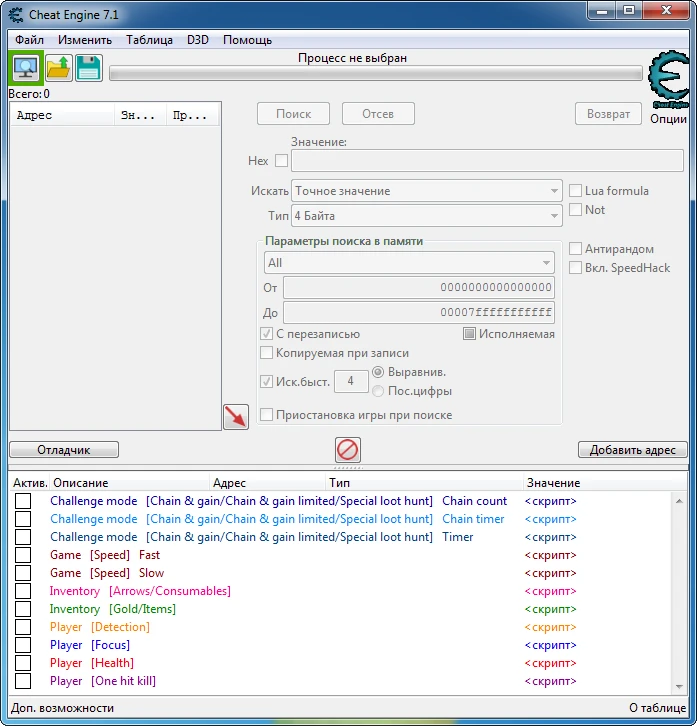Enable the Lua formula checkbox
The width and height of the screenshot is (697, 726).
575,190
